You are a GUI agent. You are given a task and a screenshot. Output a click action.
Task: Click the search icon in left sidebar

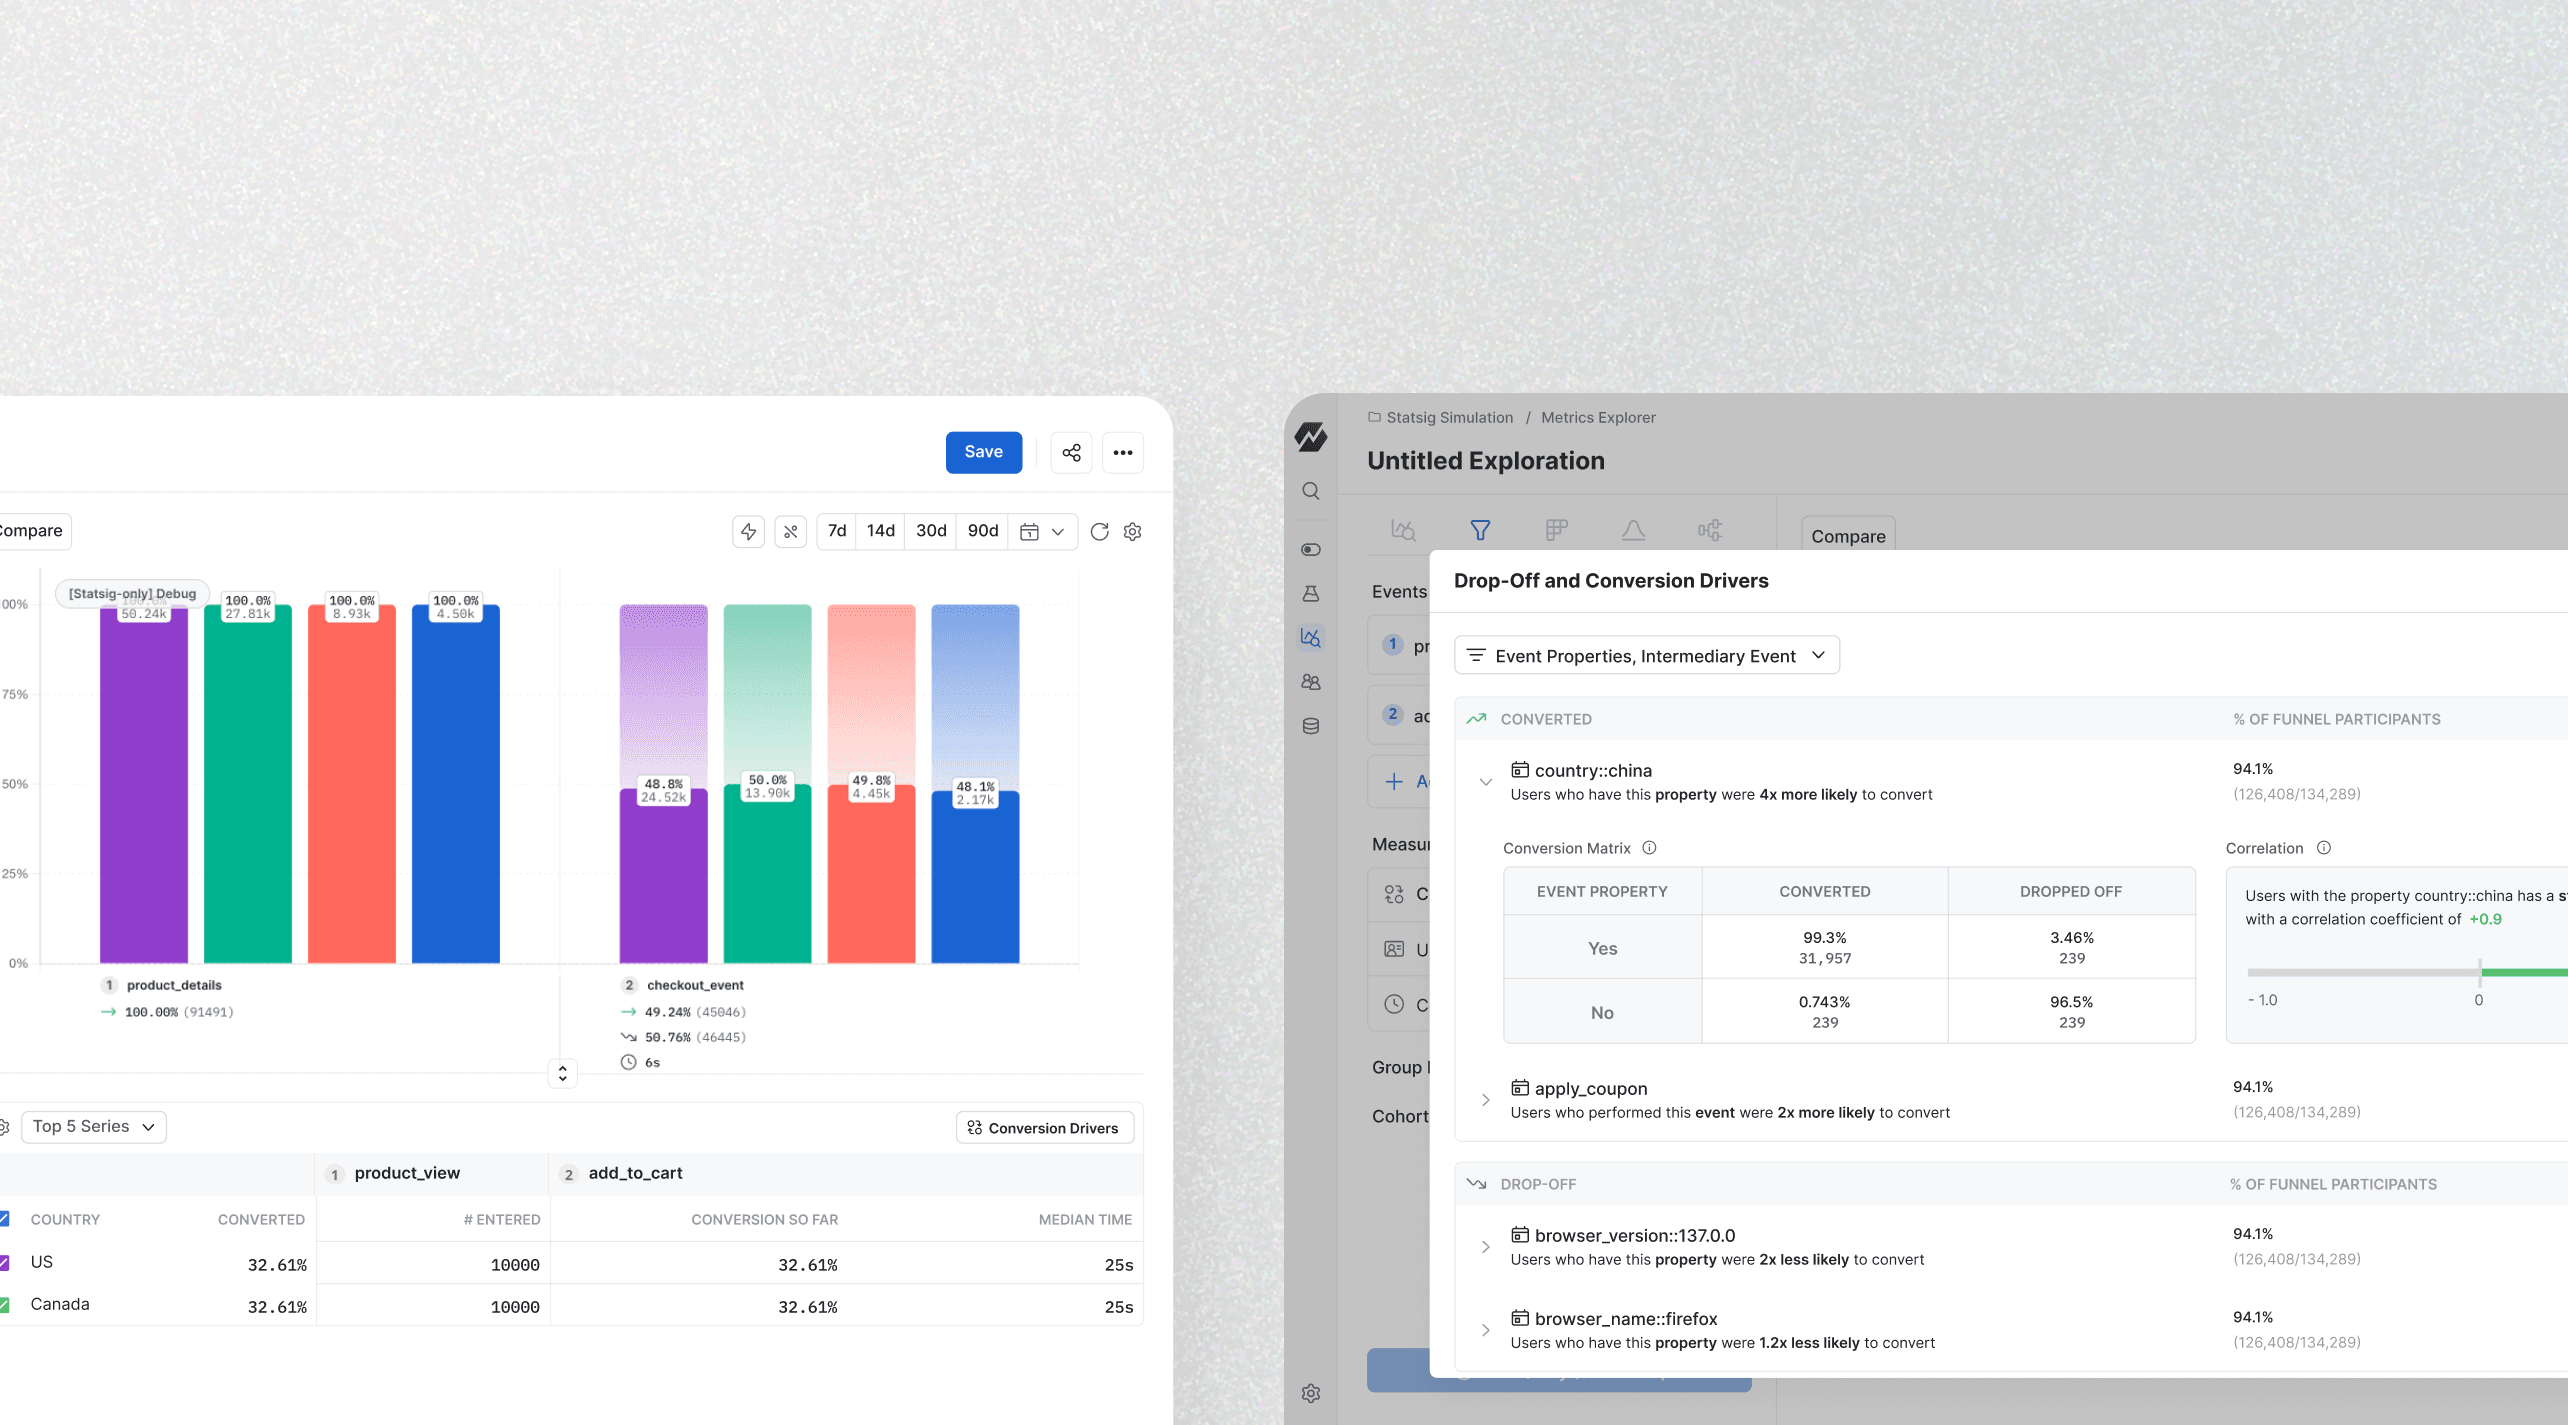click(x=1311, y=491)
